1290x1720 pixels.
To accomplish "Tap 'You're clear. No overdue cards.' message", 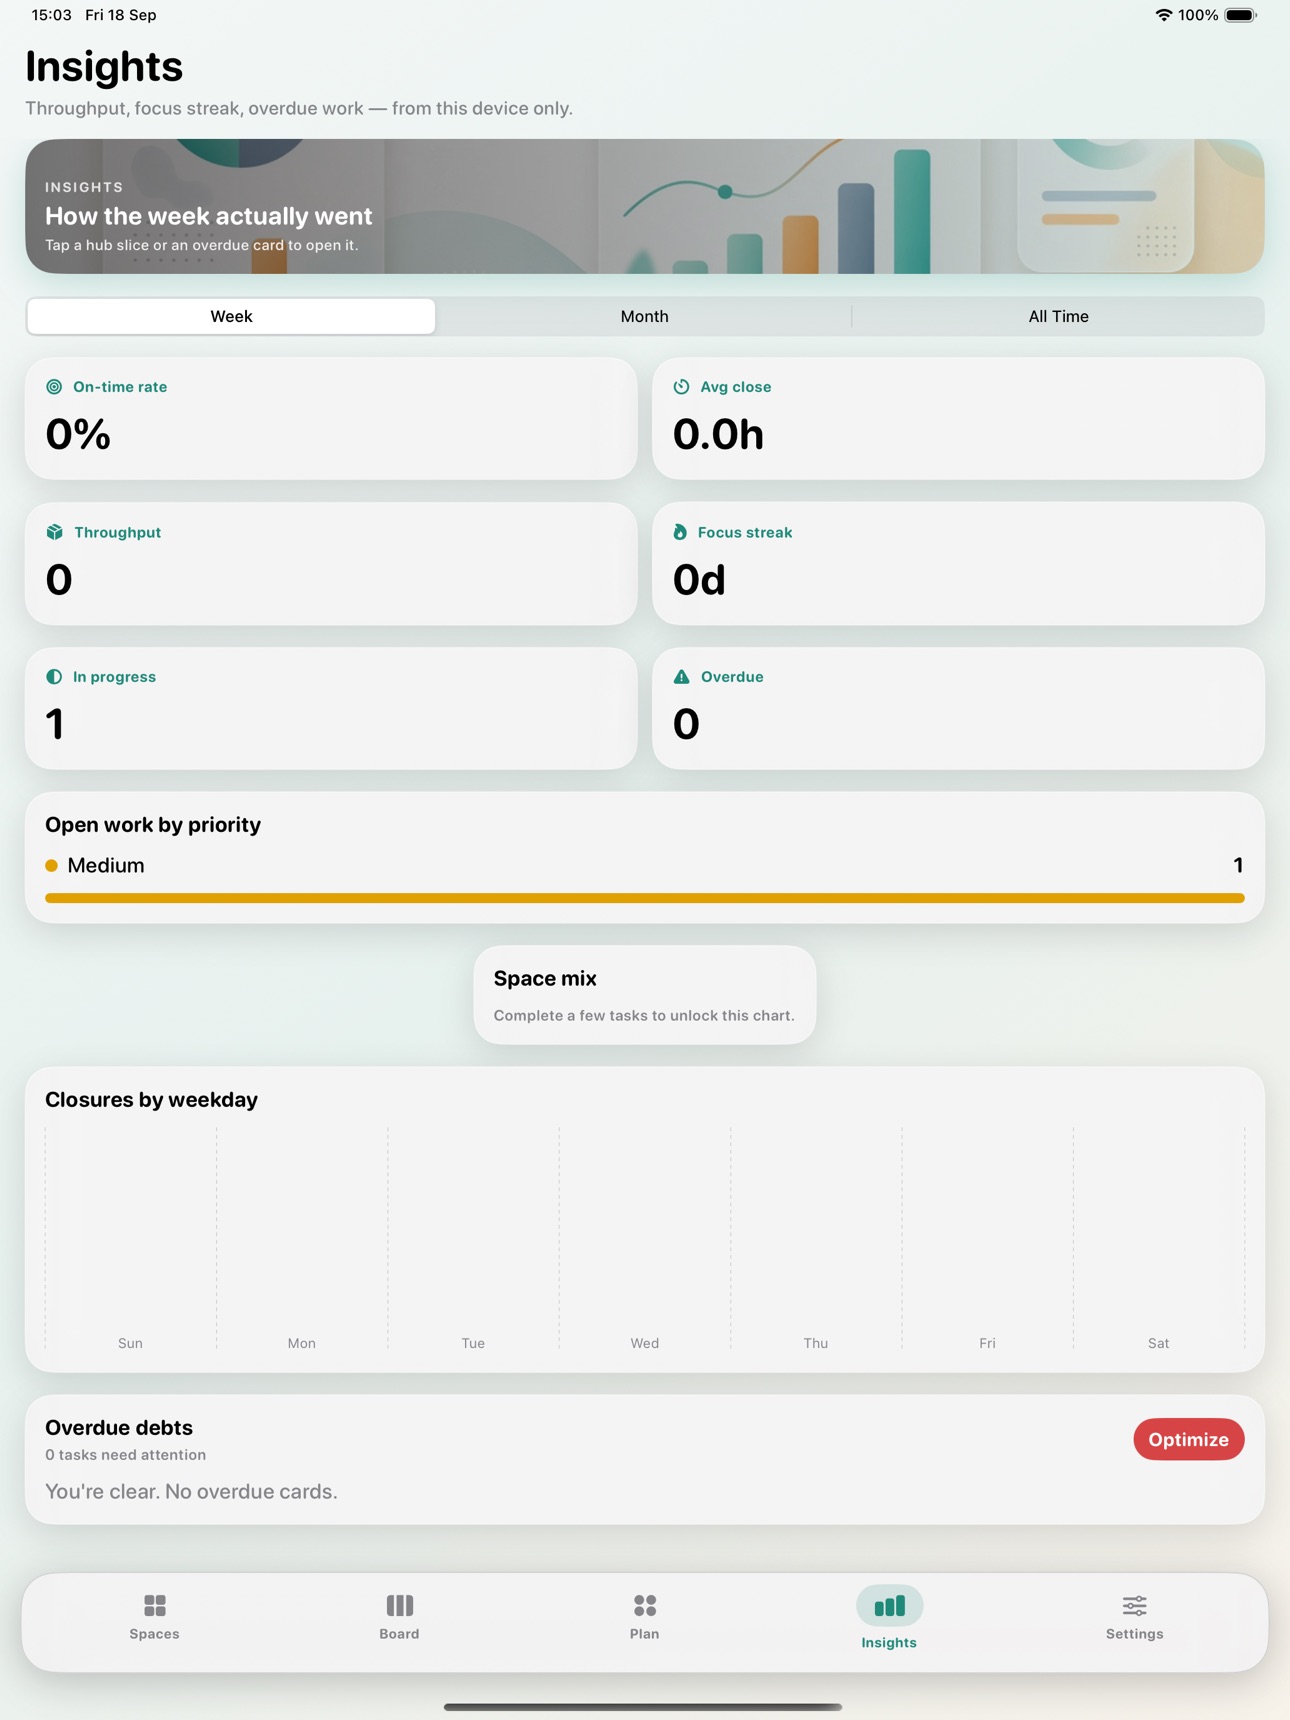I will [191, 1491].
